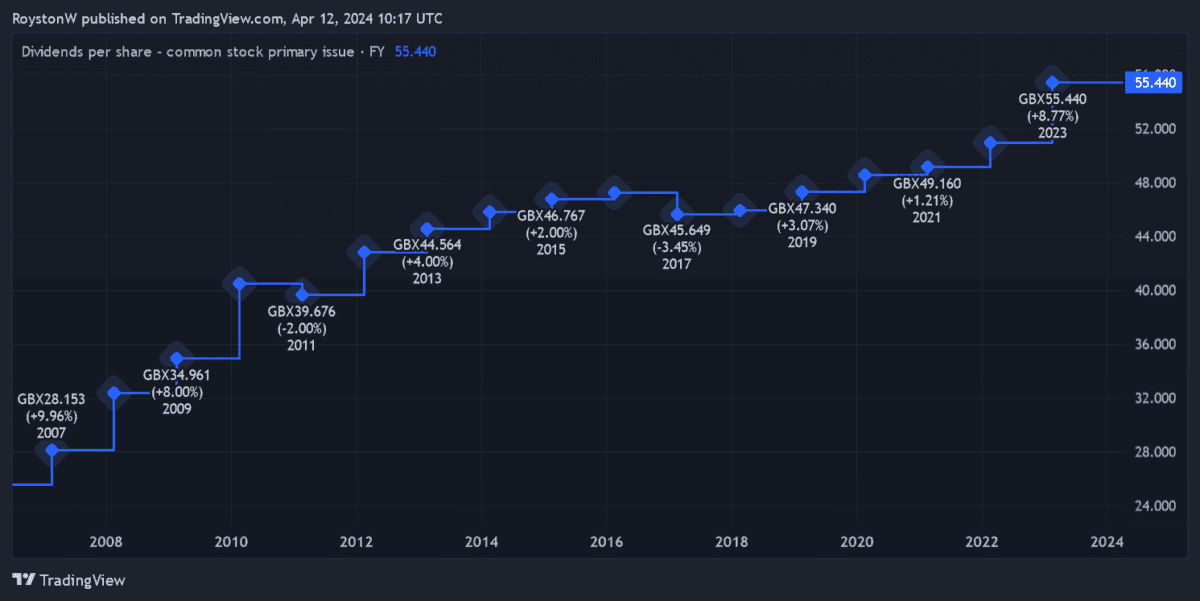The image size is (1200, 601).
Task: Select the GBX28.153 2007 annotation label
Action: [52, 416]
